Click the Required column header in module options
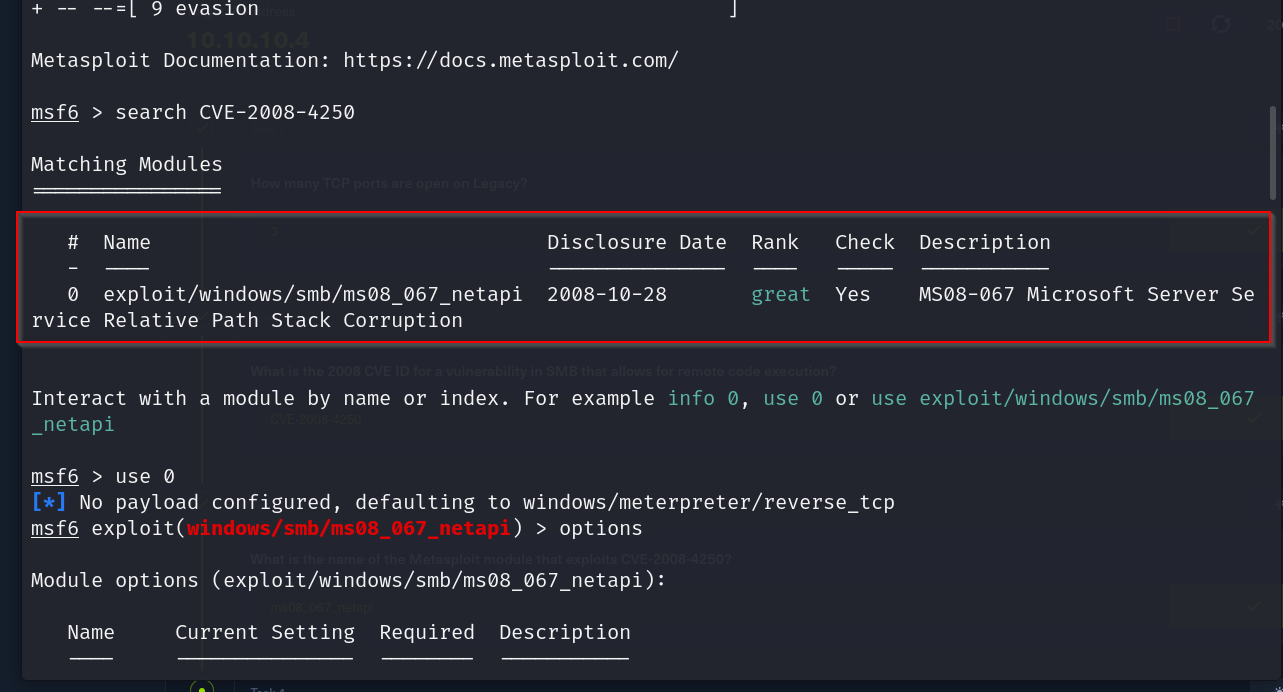This screenshot has width=1283, height=692. pyautogui.click(x=426, y=632)
